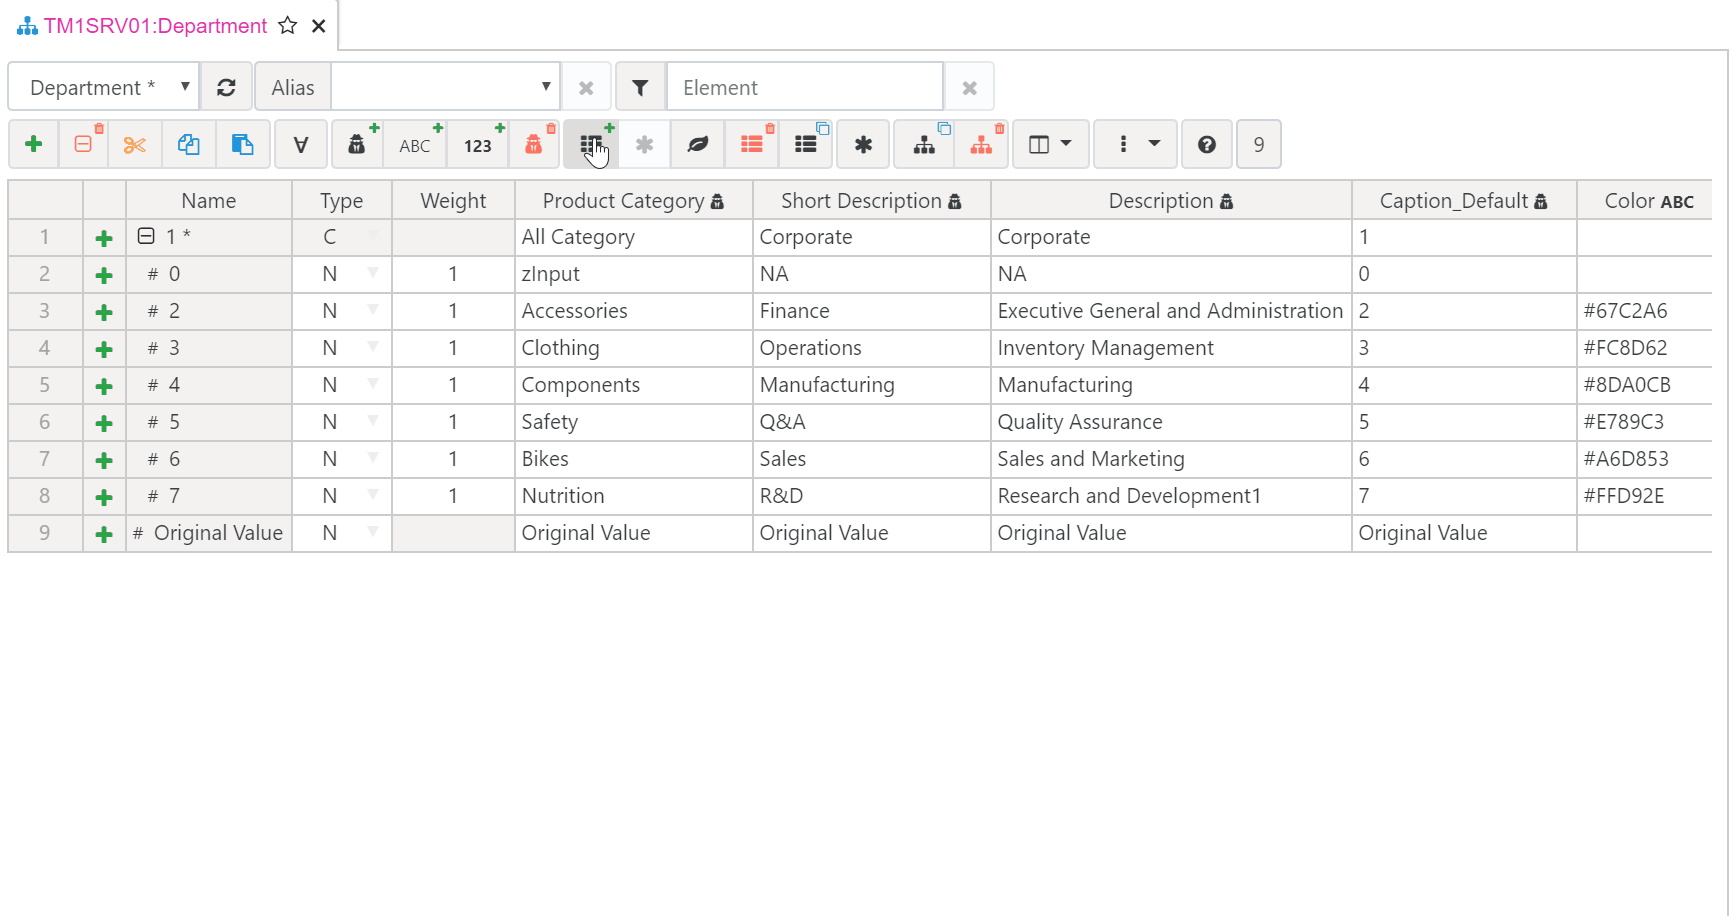Image resolution: width=1732 pixels, height=916 pixels.
Task: Collapse the consolidated element 1
Action: (x=144, y=237)
